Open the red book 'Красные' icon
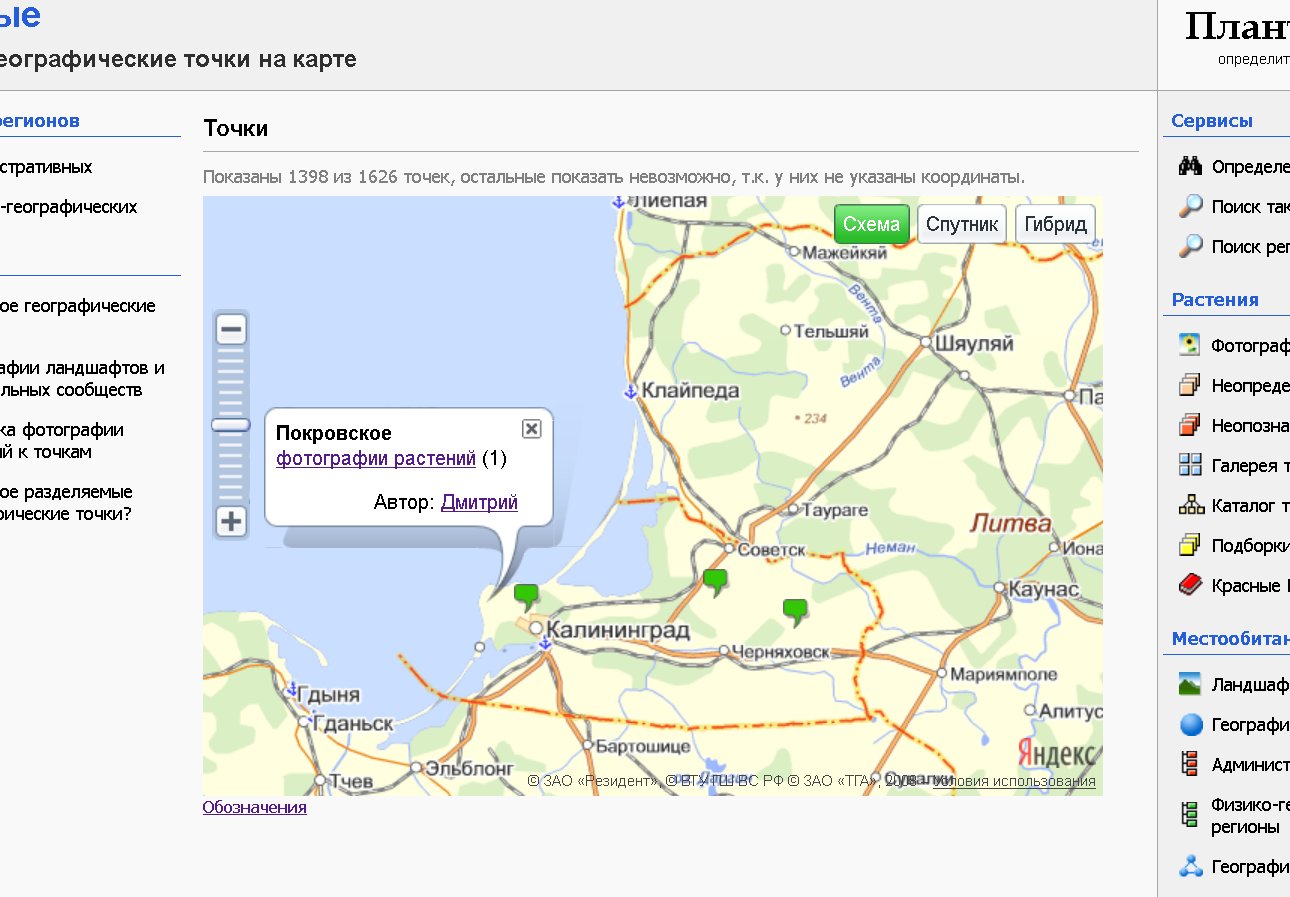Image resolution: width=1290 pixels, height=897 pixels. pos(1190,585)
